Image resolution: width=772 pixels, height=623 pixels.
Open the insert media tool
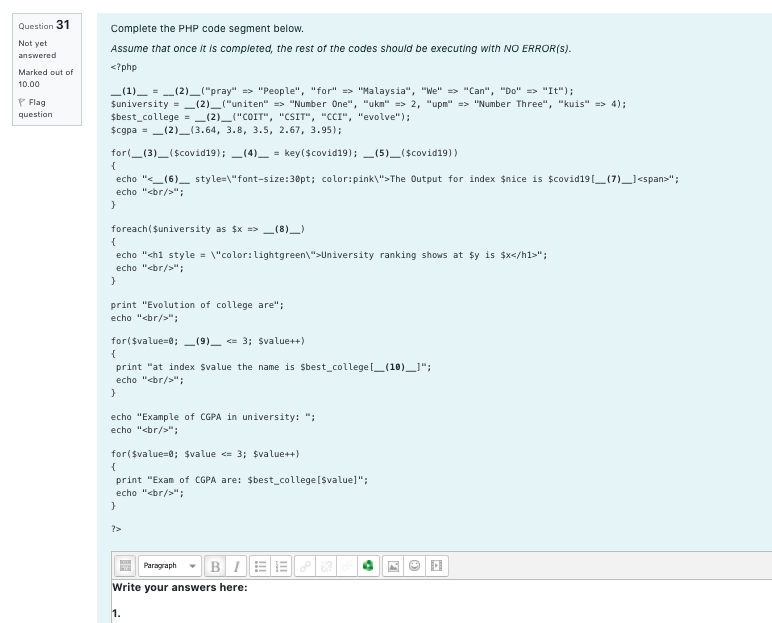[x=436, y=566]
